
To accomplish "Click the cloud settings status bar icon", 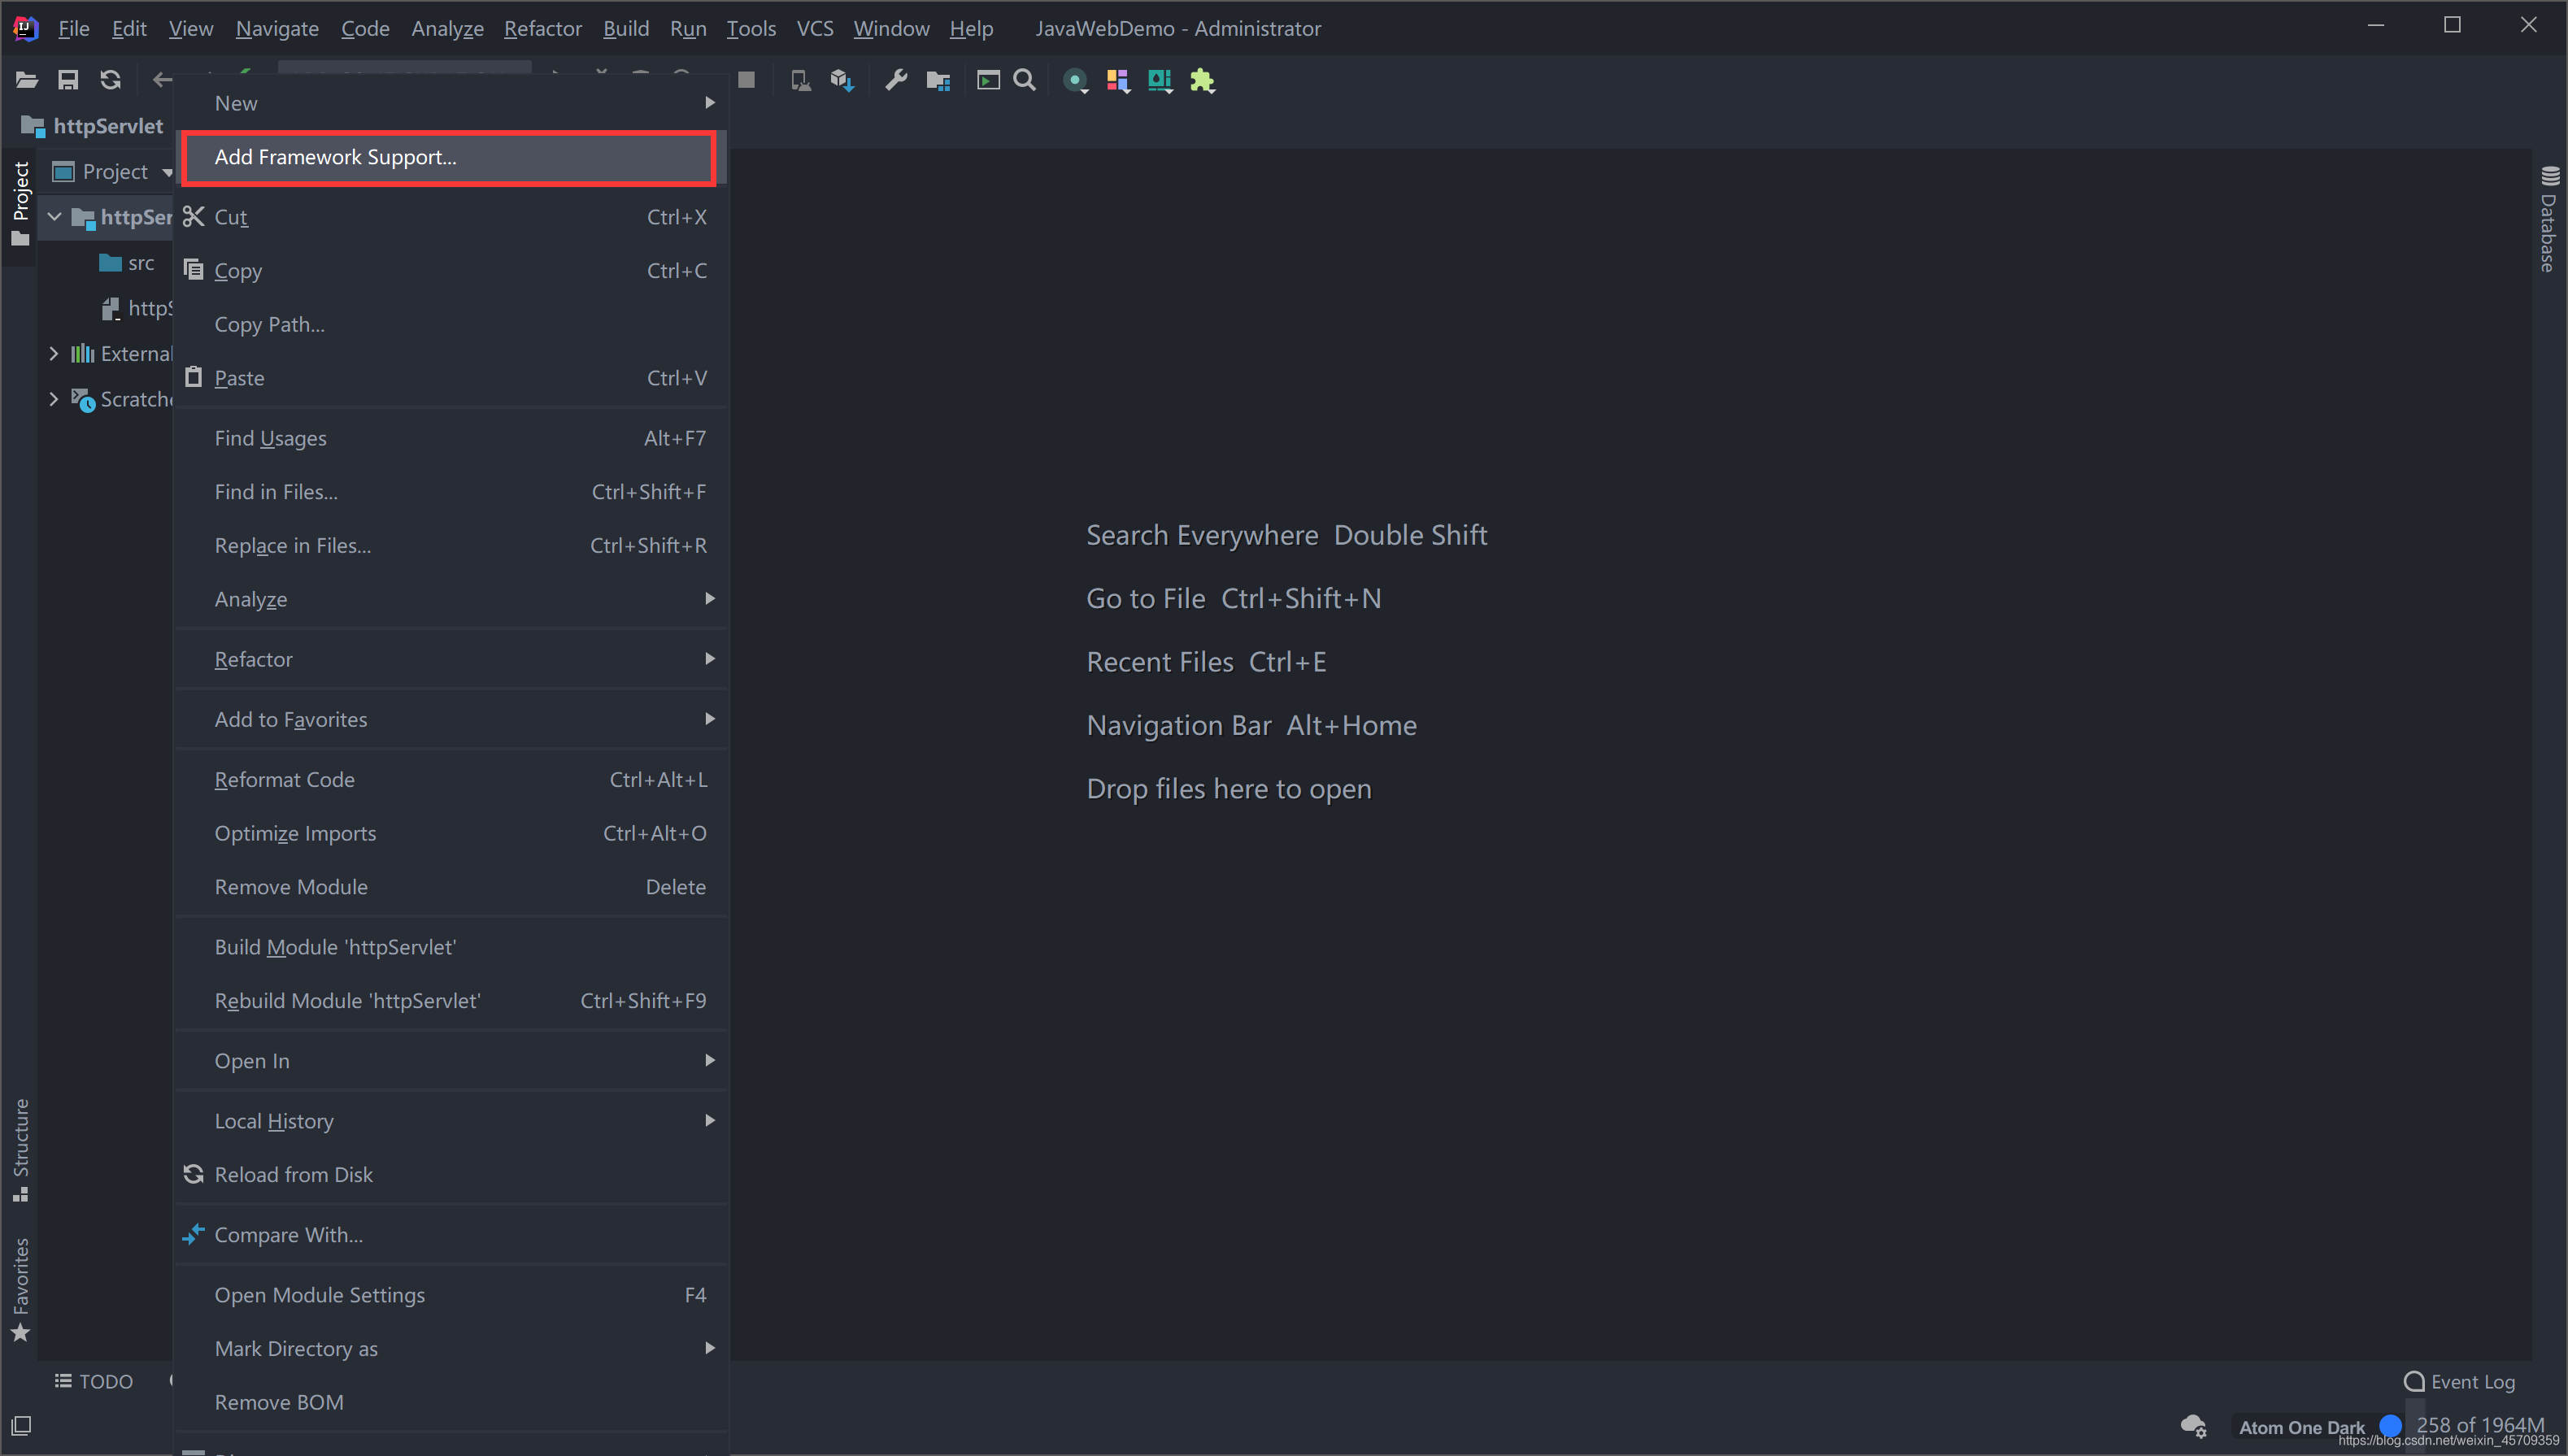I will click(x=2194, y=1425).
